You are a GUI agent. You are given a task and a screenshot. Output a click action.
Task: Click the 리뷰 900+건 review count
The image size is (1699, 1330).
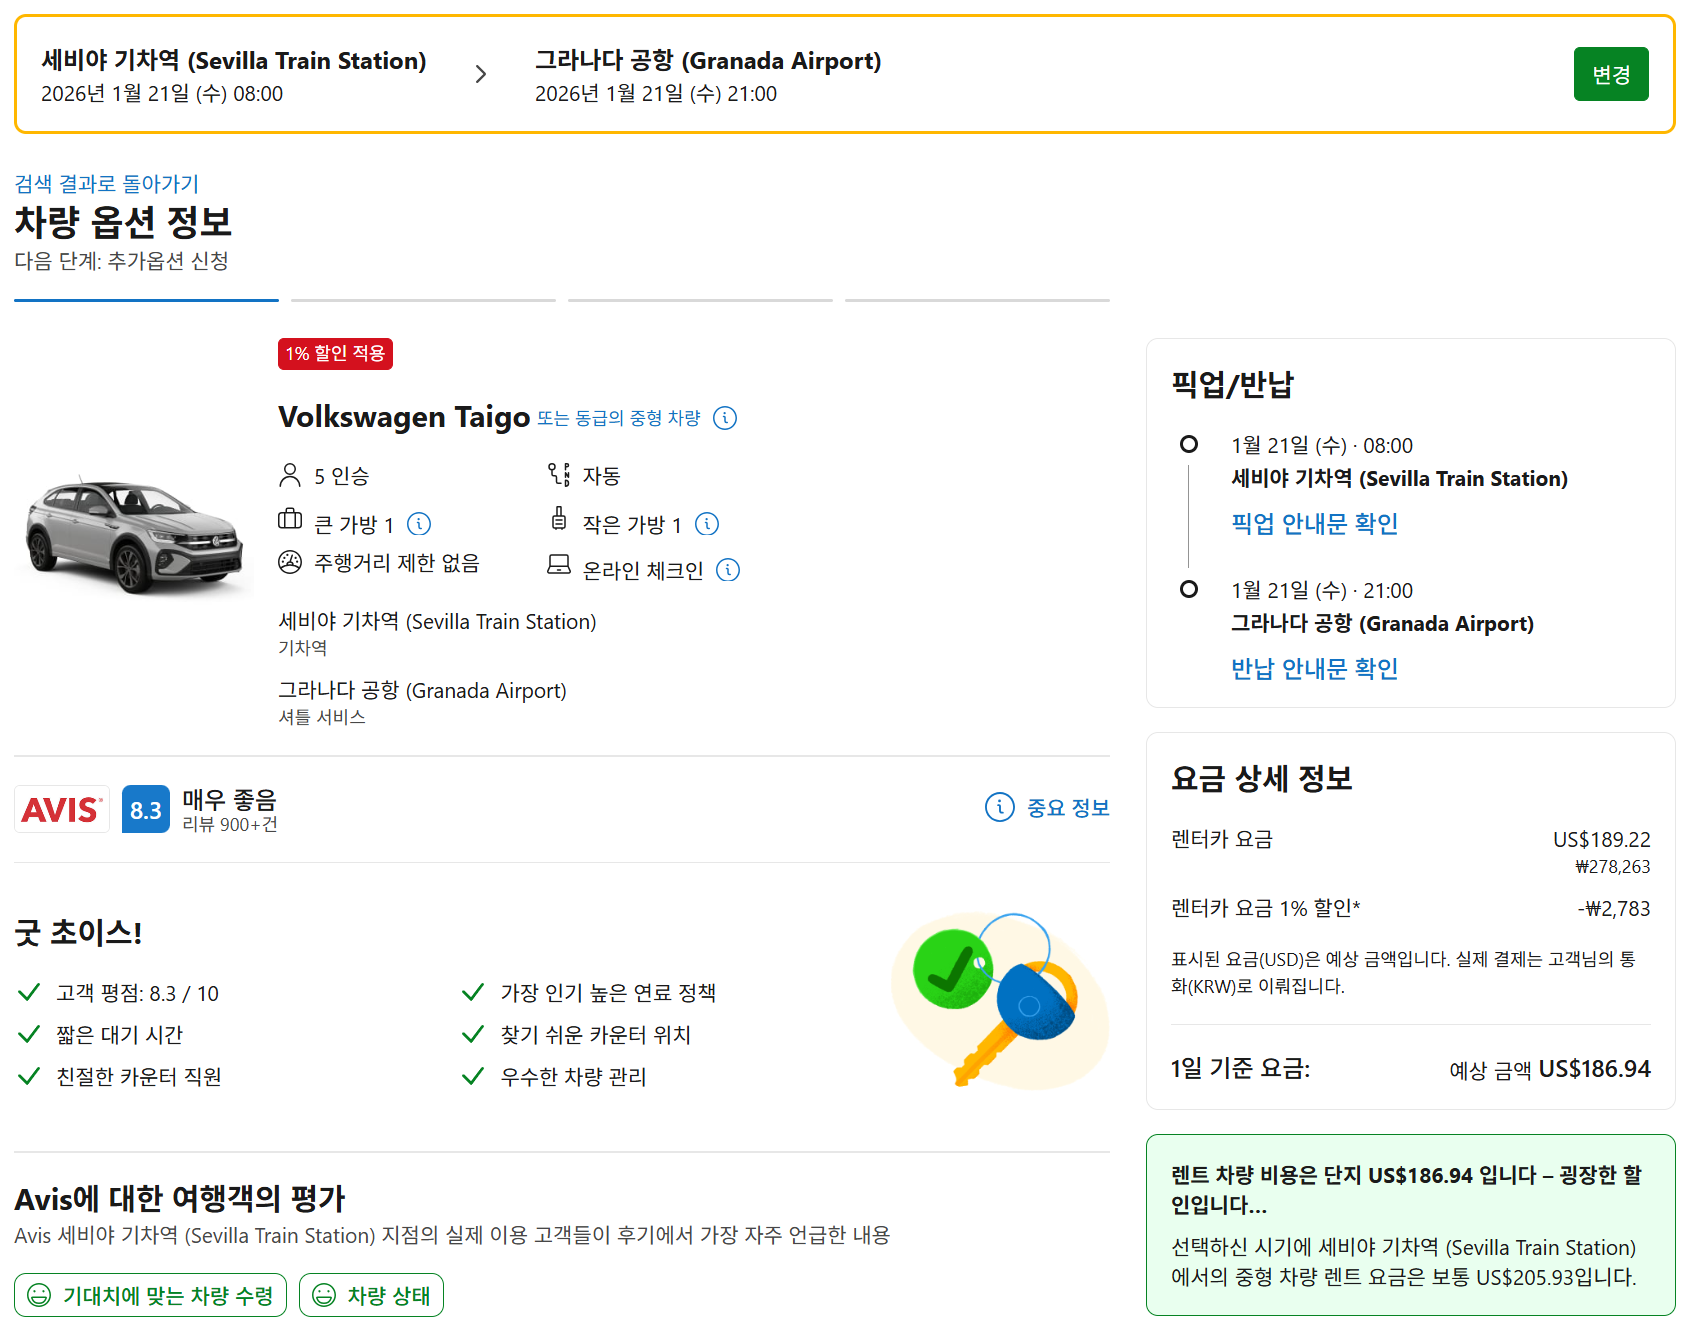point(230,825)
